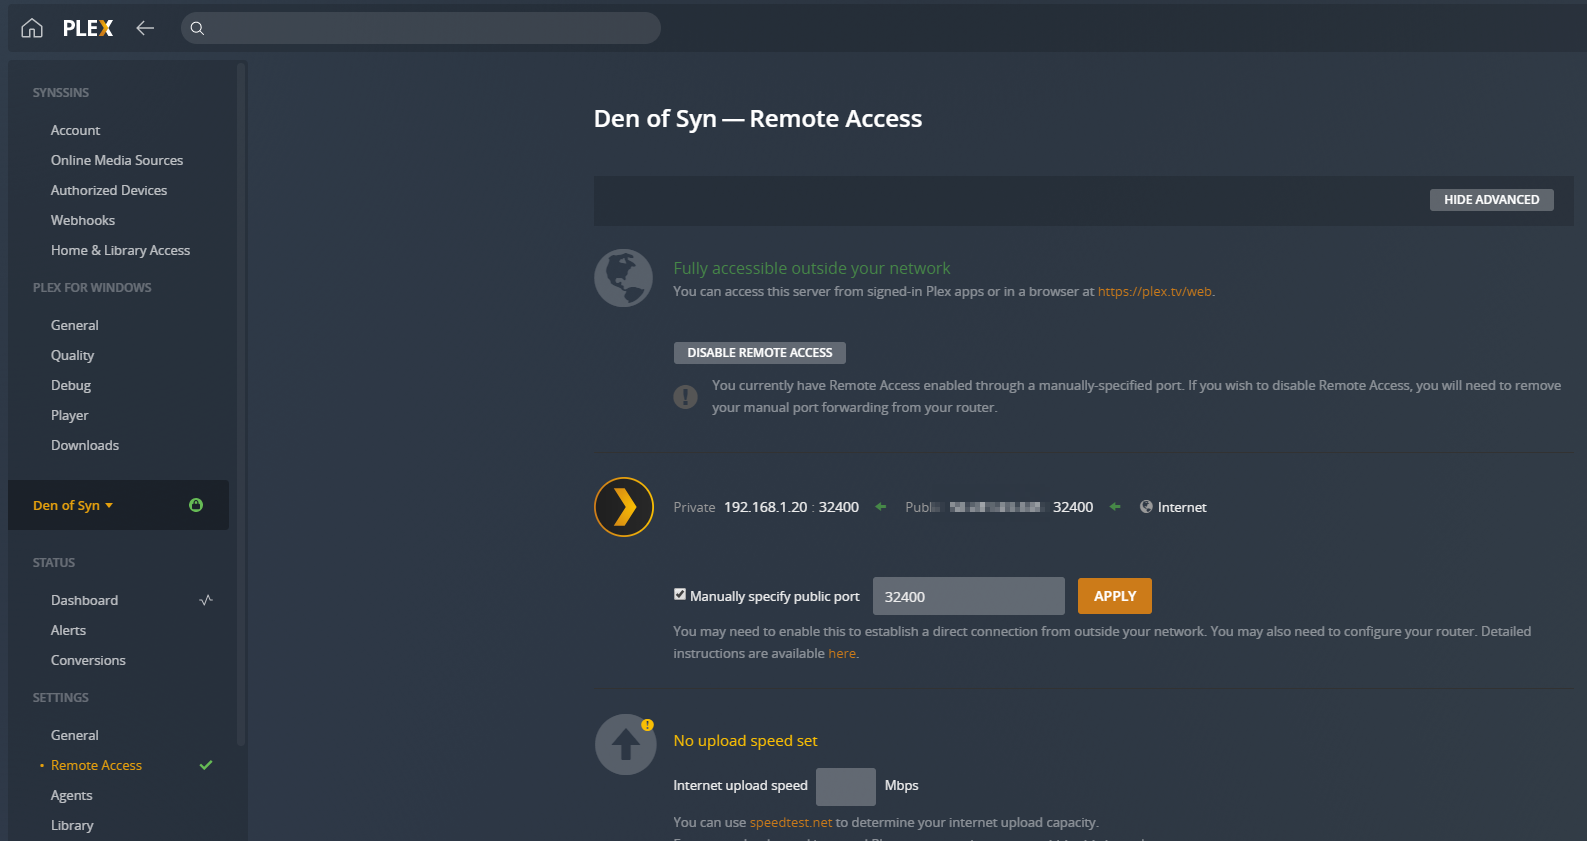1587x841 pixels.
Task: Open Debug settings
Action: pos(71,385)
